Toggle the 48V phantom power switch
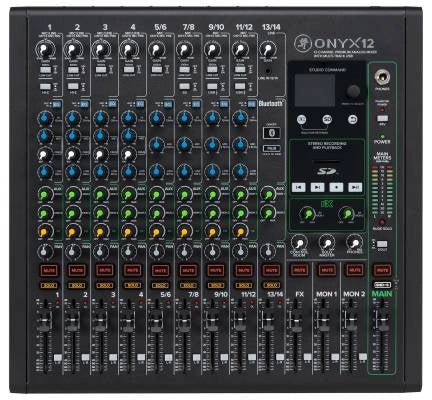Image resolution: width=432 pixels, height=400 pixels. [382, 118]
